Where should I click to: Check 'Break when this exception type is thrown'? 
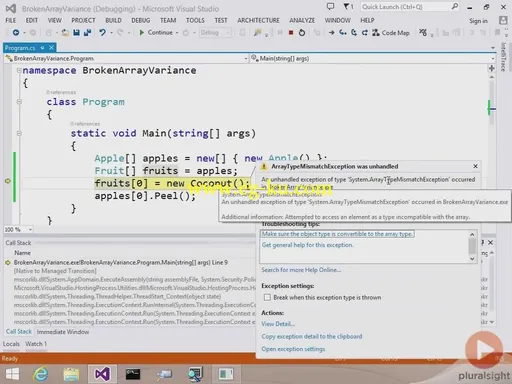(x=267, y=297)
